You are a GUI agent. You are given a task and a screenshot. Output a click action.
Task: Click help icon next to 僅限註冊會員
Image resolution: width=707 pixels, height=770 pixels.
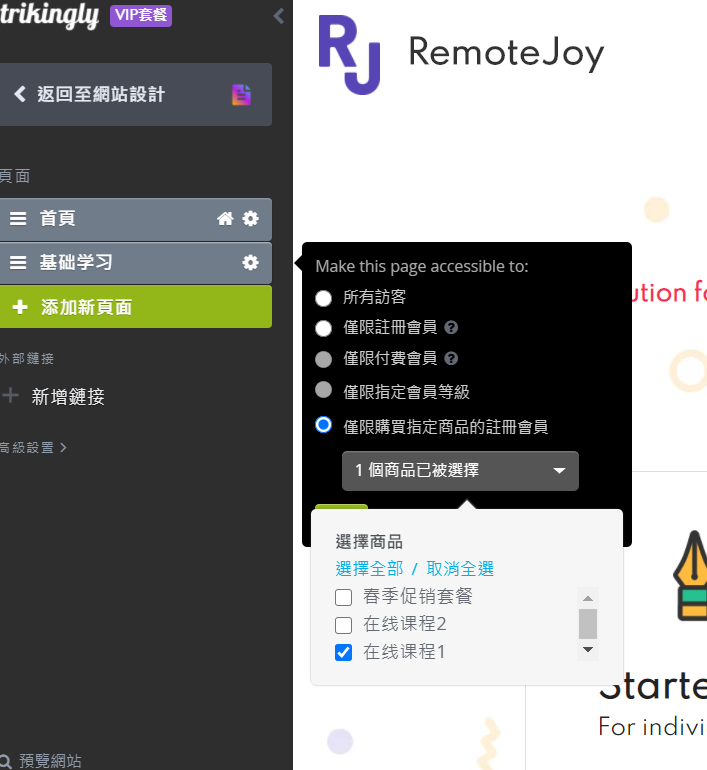click(x=451, y=328)
